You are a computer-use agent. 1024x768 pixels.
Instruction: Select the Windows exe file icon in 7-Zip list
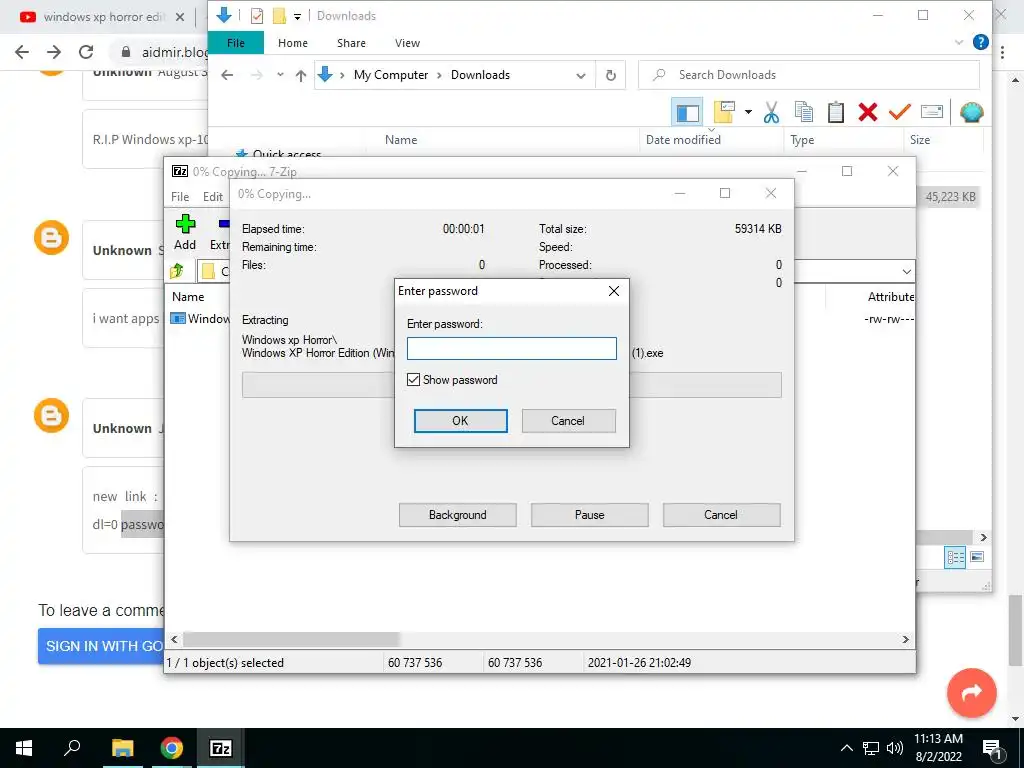178,319
